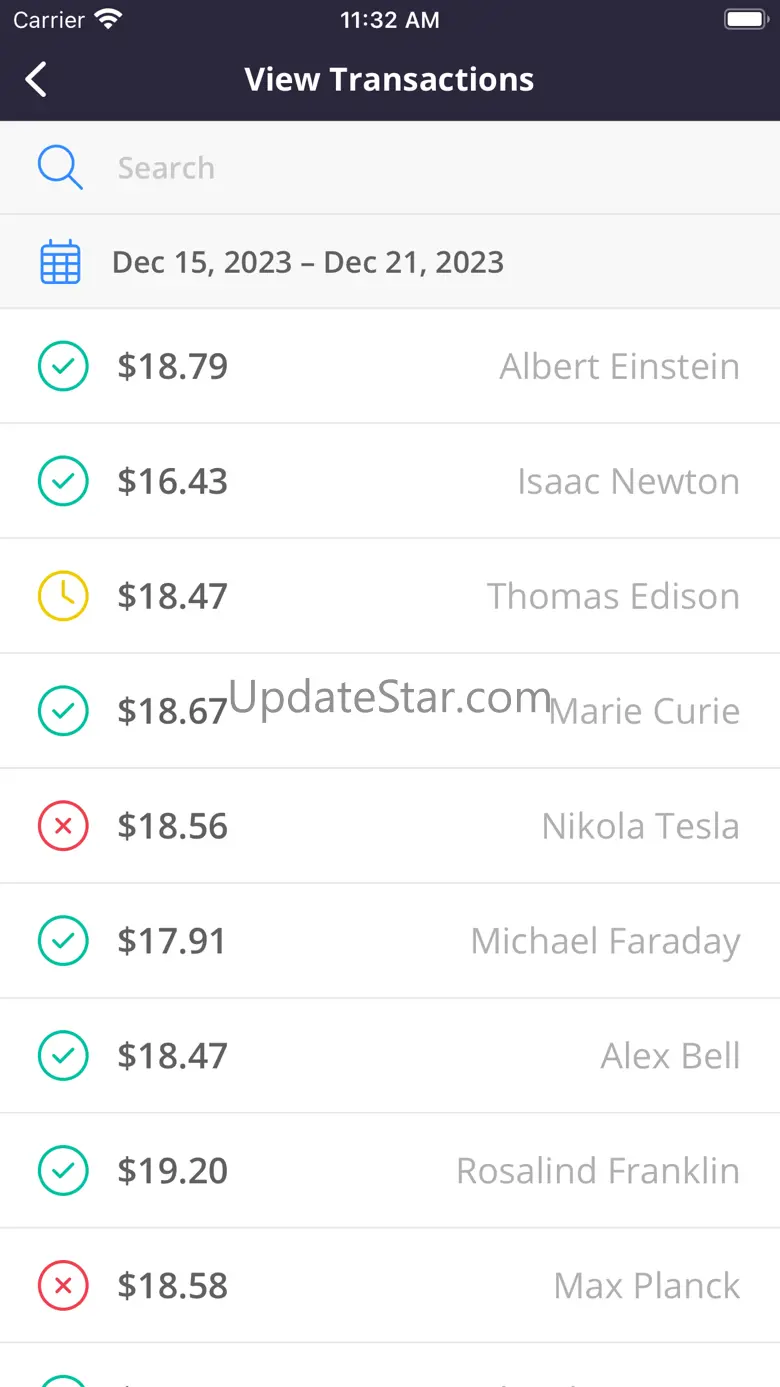The height and width of the screenshot is (1387, 780).
Task: Tap the magnifying glass search icon
Action: tap(60, 167)
